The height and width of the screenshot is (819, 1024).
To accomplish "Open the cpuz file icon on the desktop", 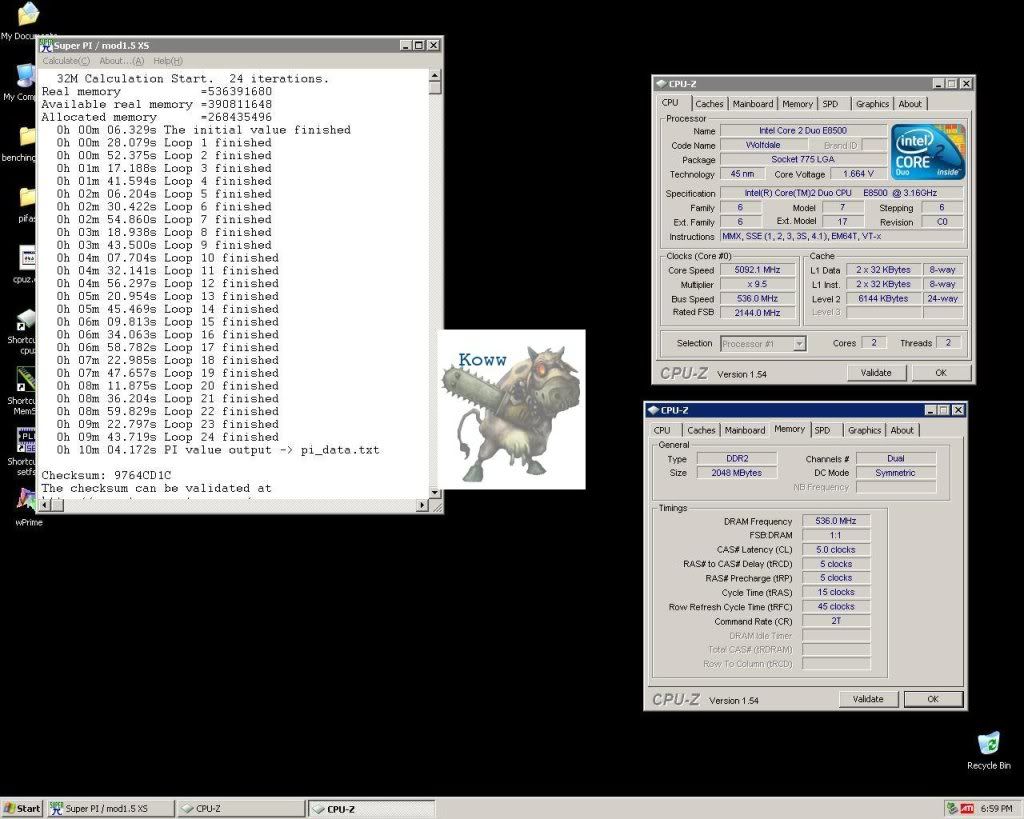I will tap(27, 258).
